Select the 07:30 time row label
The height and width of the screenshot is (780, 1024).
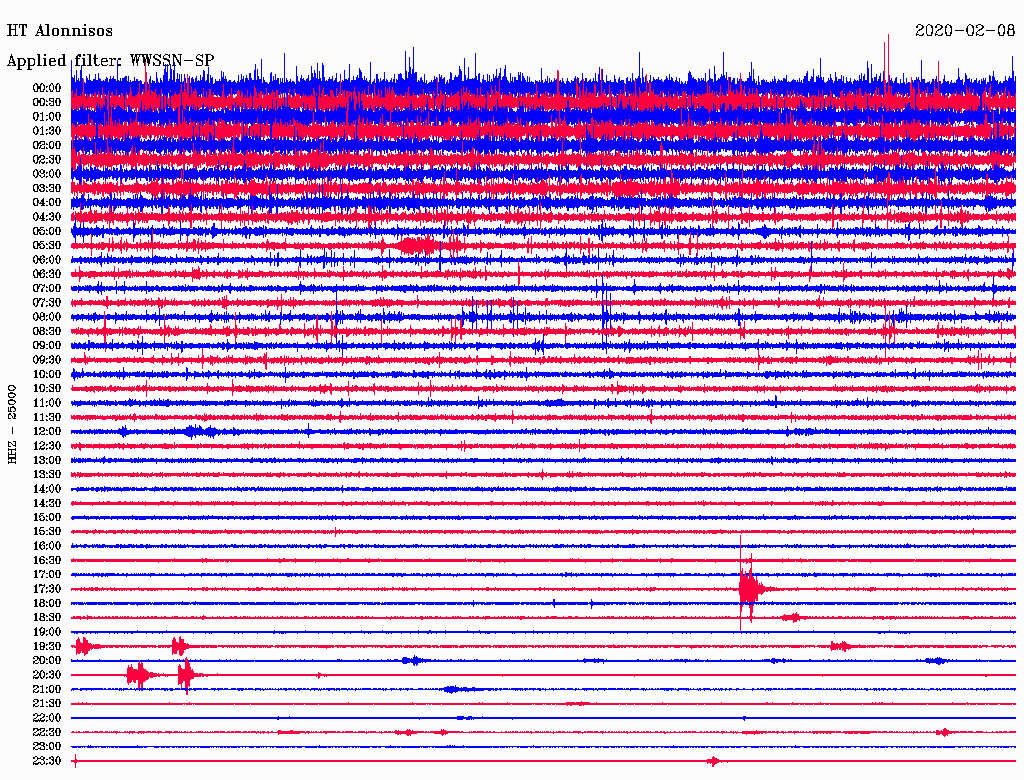pos(47,303)
